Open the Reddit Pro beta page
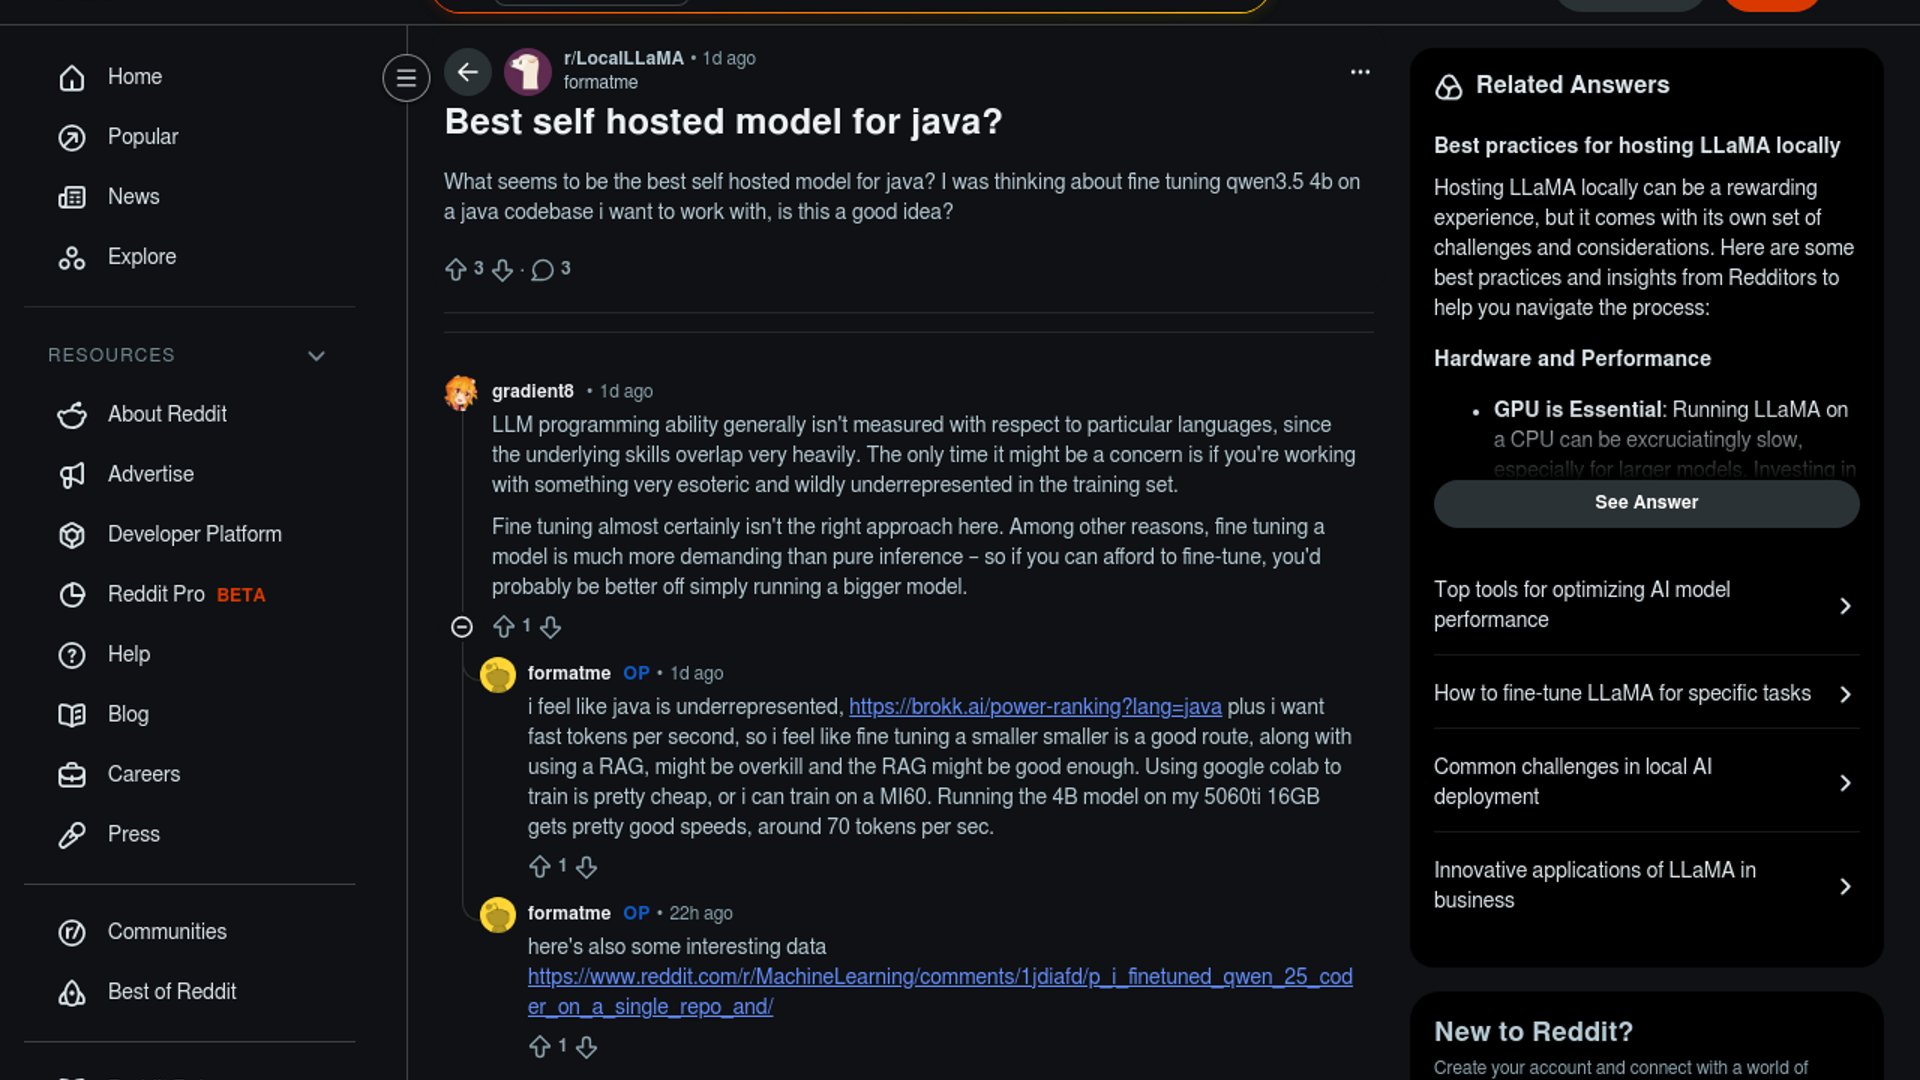The width and height of the screenshot is (1920, 1080). coord(156,594)
